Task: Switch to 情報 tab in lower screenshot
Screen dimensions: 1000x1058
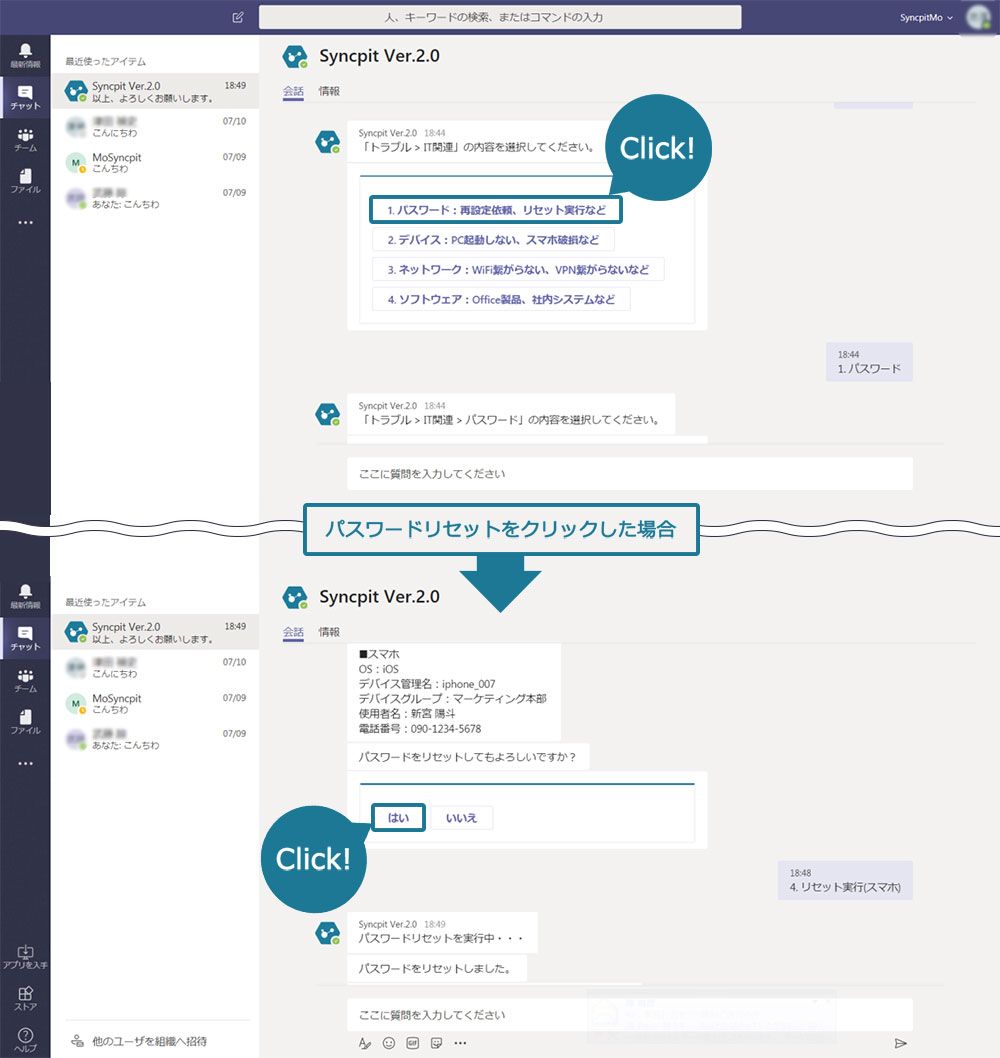Action: tap(329, 632)
